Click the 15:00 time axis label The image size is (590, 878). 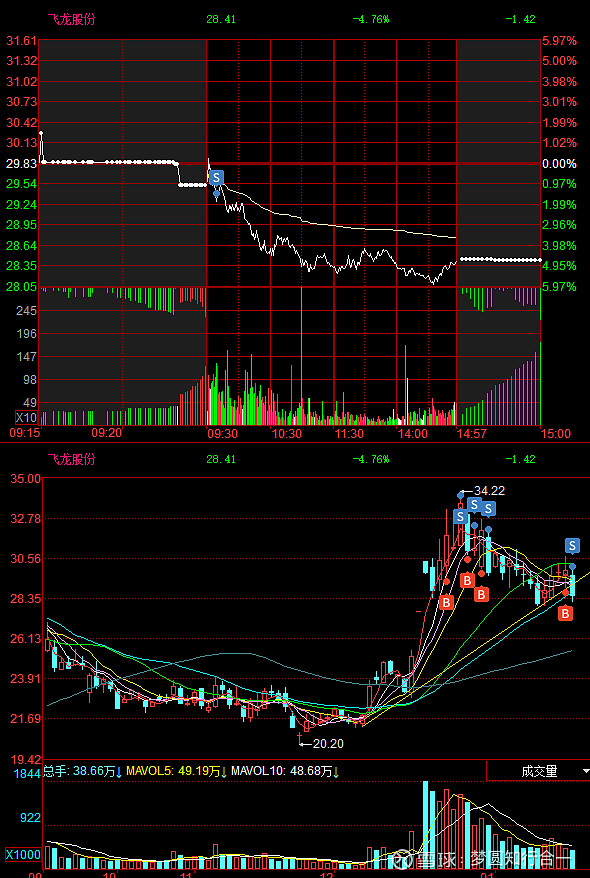click(x=556, y=434)
